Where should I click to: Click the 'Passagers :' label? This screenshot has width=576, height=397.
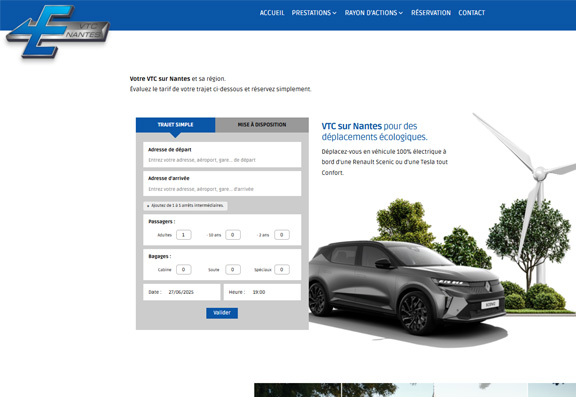[162, 221]
